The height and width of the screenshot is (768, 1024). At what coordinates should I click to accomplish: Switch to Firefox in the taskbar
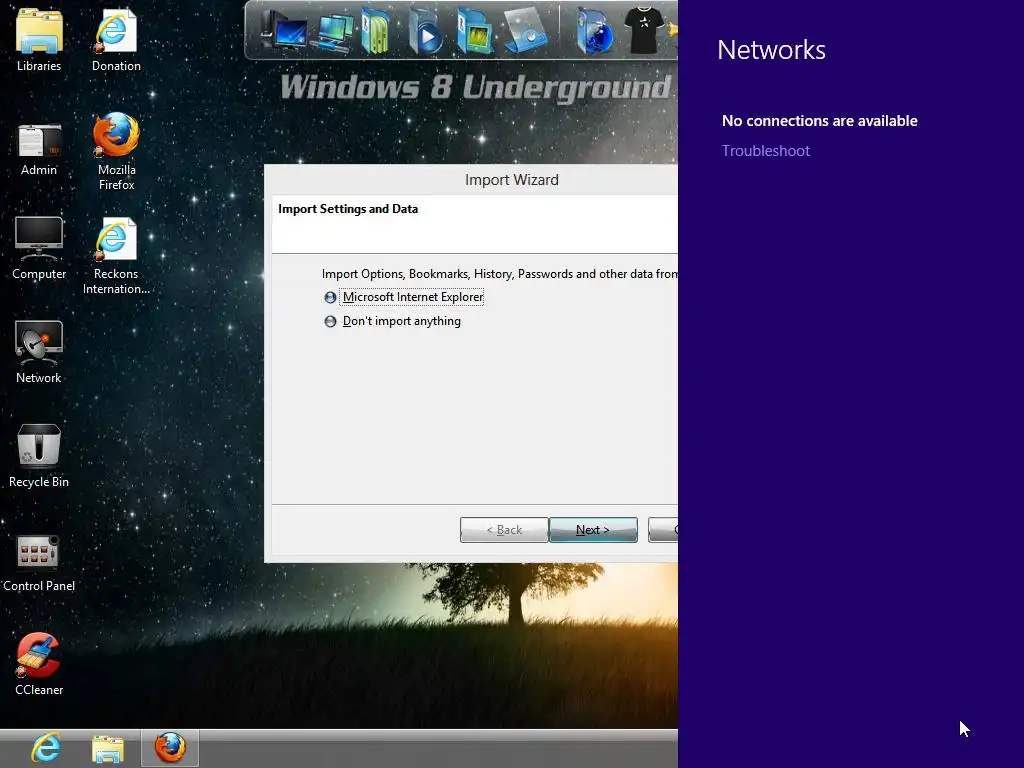click(170, 748)
